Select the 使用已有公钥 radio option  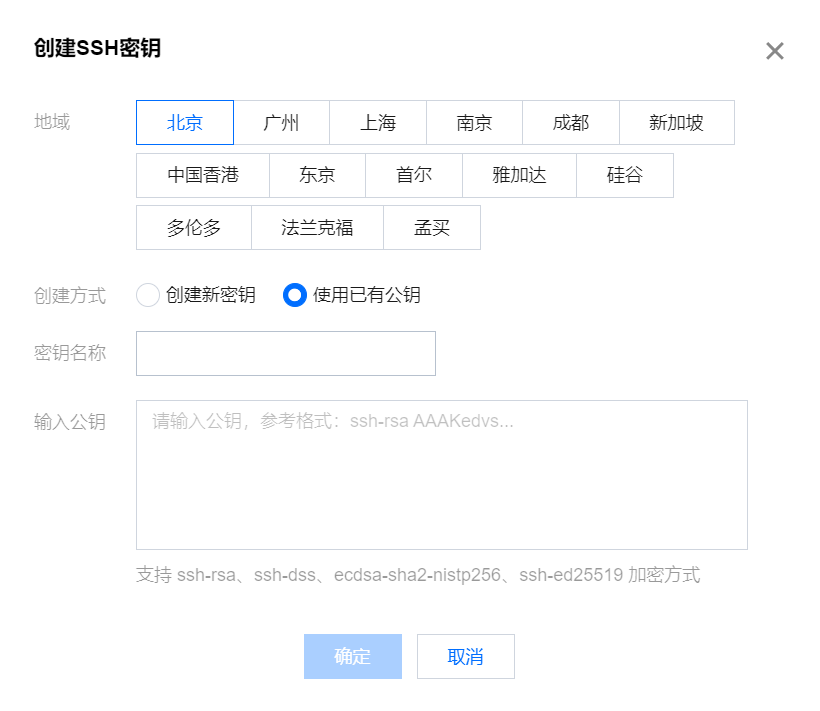click(x=295, y=295)
